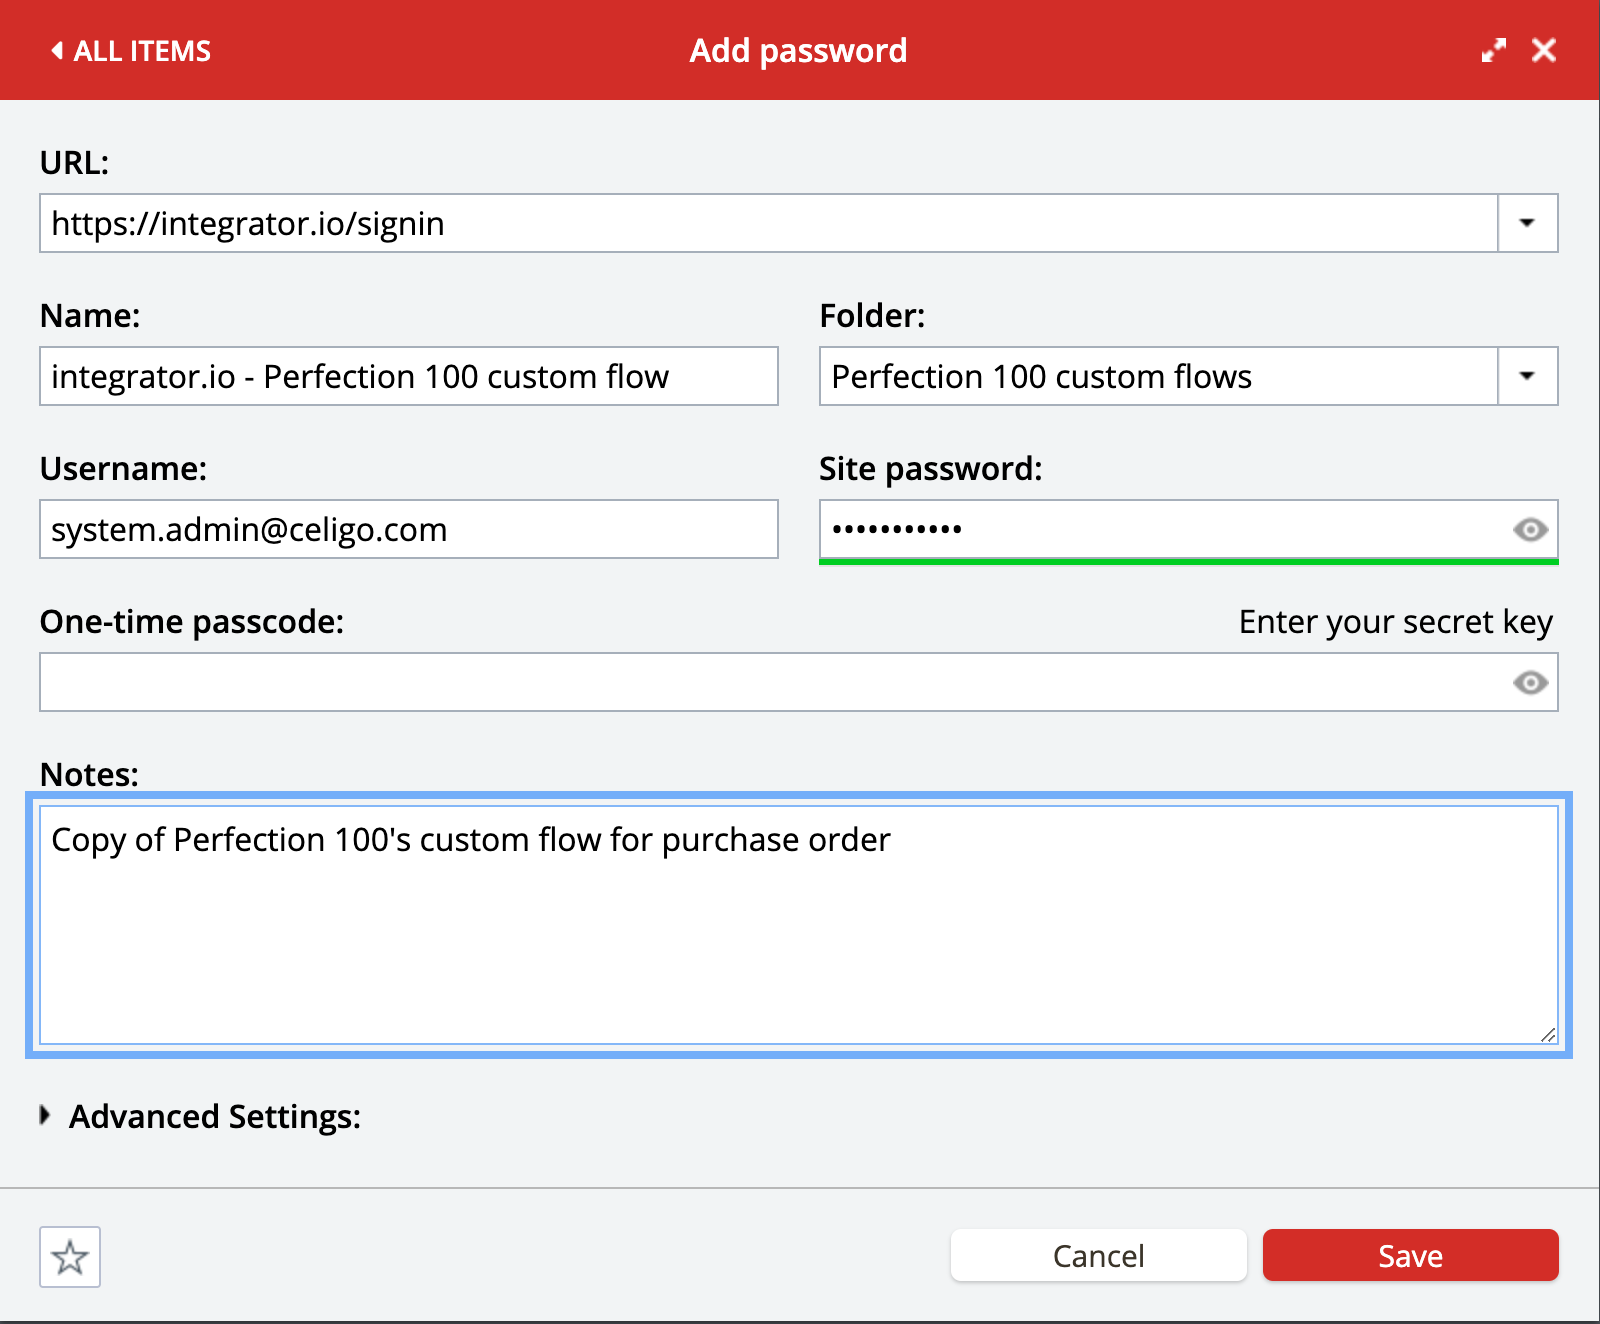Save the new password entry
This screenshot has width=1600, height=1324.
point(1410,1255)
